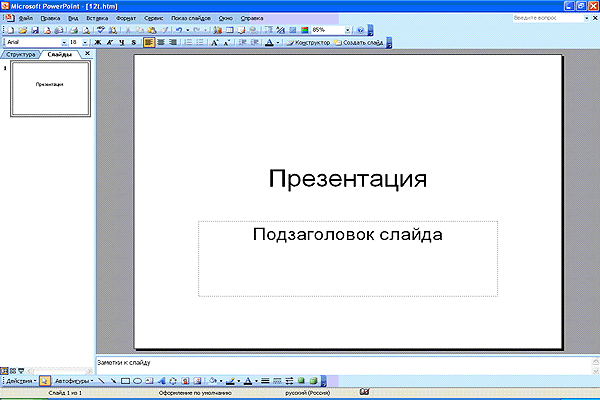This screenshot has height=400, width=600.
Task: Open a file with the Open folder icon
Action: (x=23, y=30)
